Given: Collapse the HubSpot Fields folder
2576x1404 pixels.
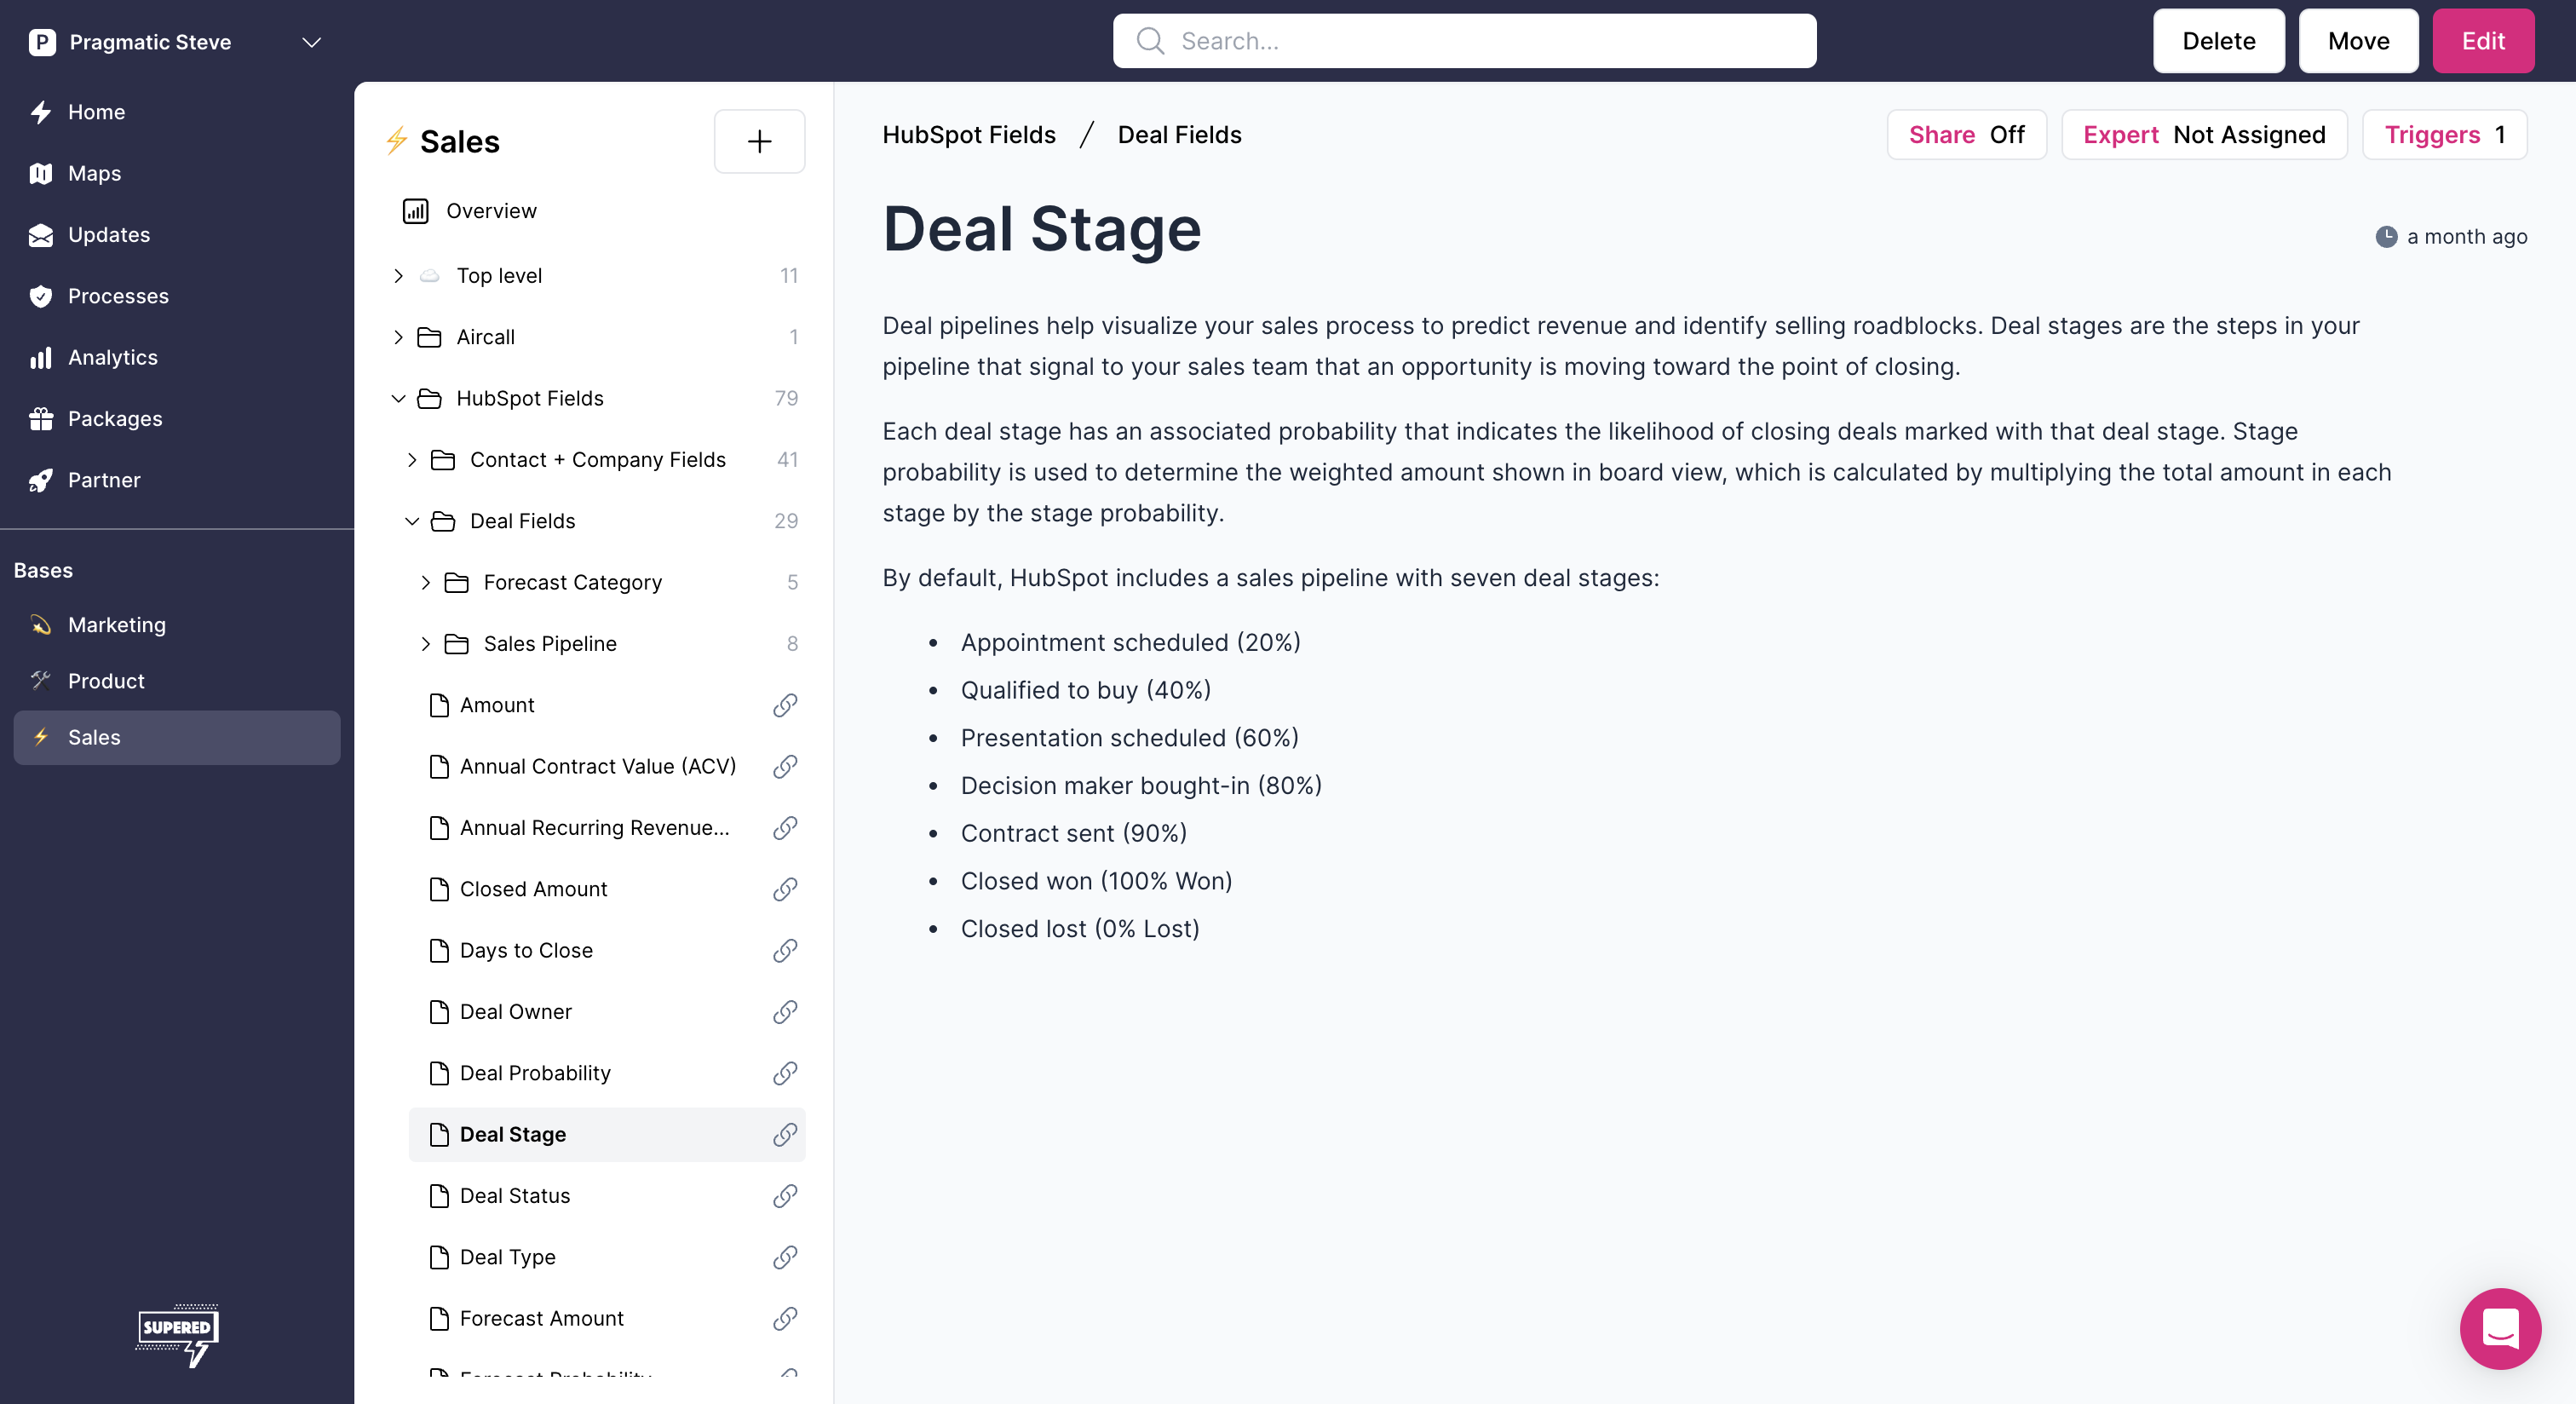Looking at the screenshot, I should [398, 398].
